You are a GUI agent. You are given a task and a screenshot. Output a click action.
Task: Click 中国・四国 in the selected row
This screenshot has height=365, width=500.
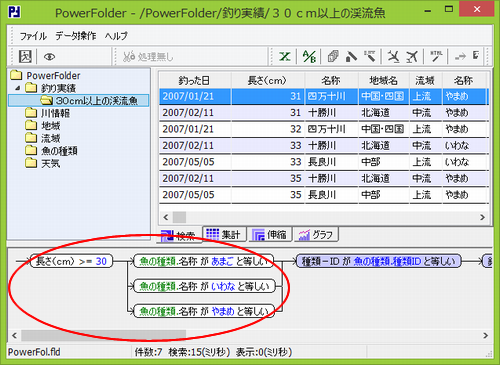click(383, 96)
